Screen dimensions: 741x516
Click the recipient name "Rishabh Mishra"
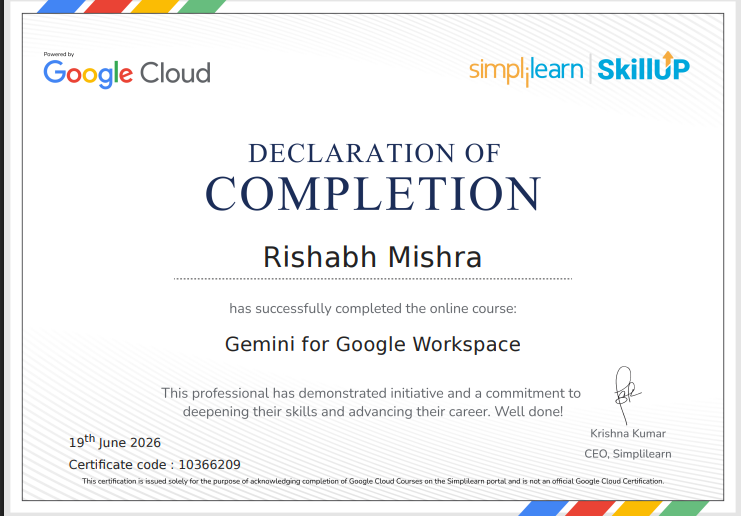point(372,257)
